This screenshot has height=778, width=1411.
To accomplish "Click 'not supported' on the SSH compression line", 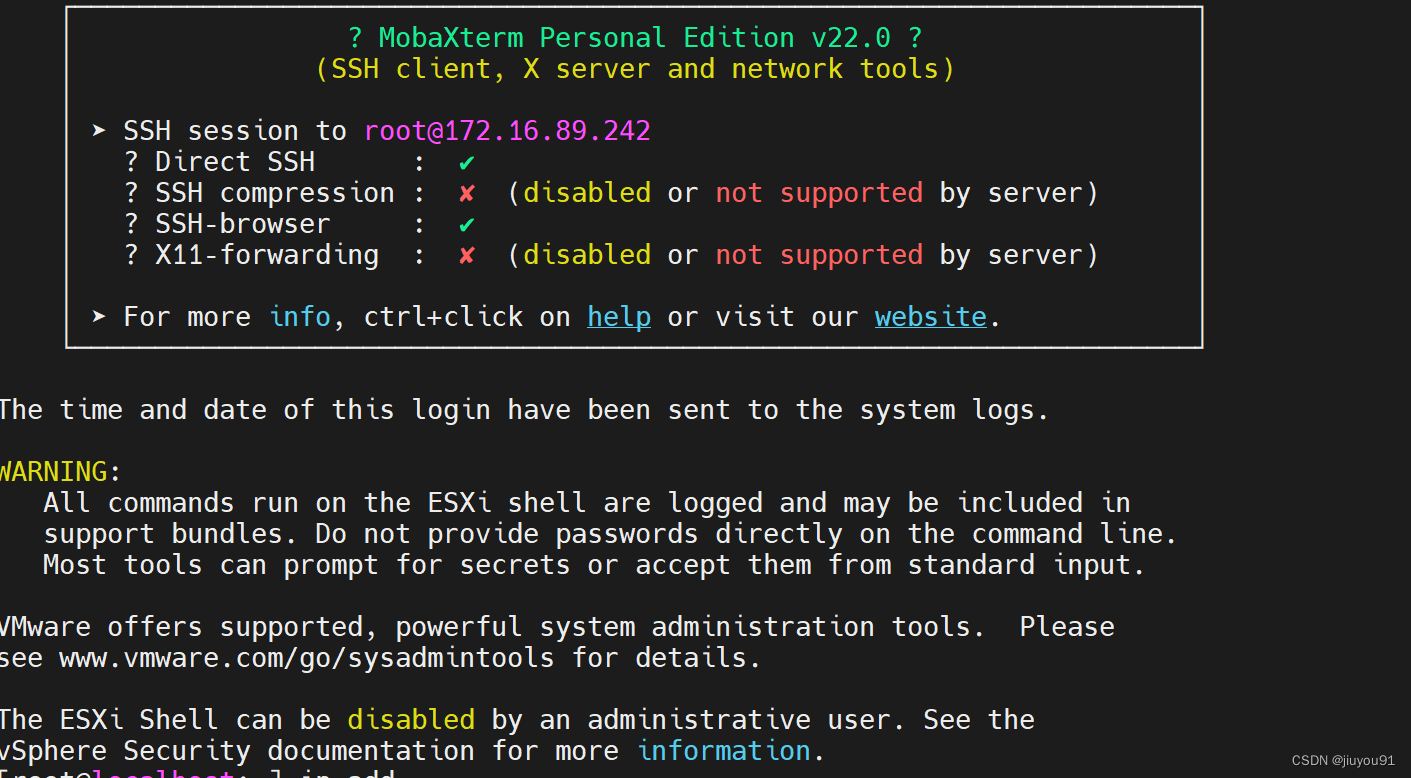I will point(819,193).
